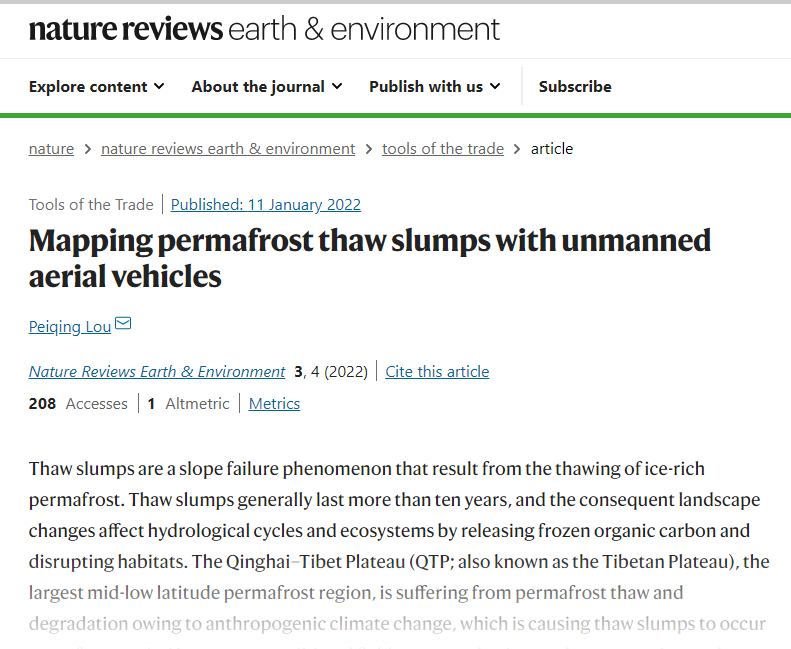Click the current 'article' breadcrumb item
Screen dimensions: 791x649
click(552, 149)
